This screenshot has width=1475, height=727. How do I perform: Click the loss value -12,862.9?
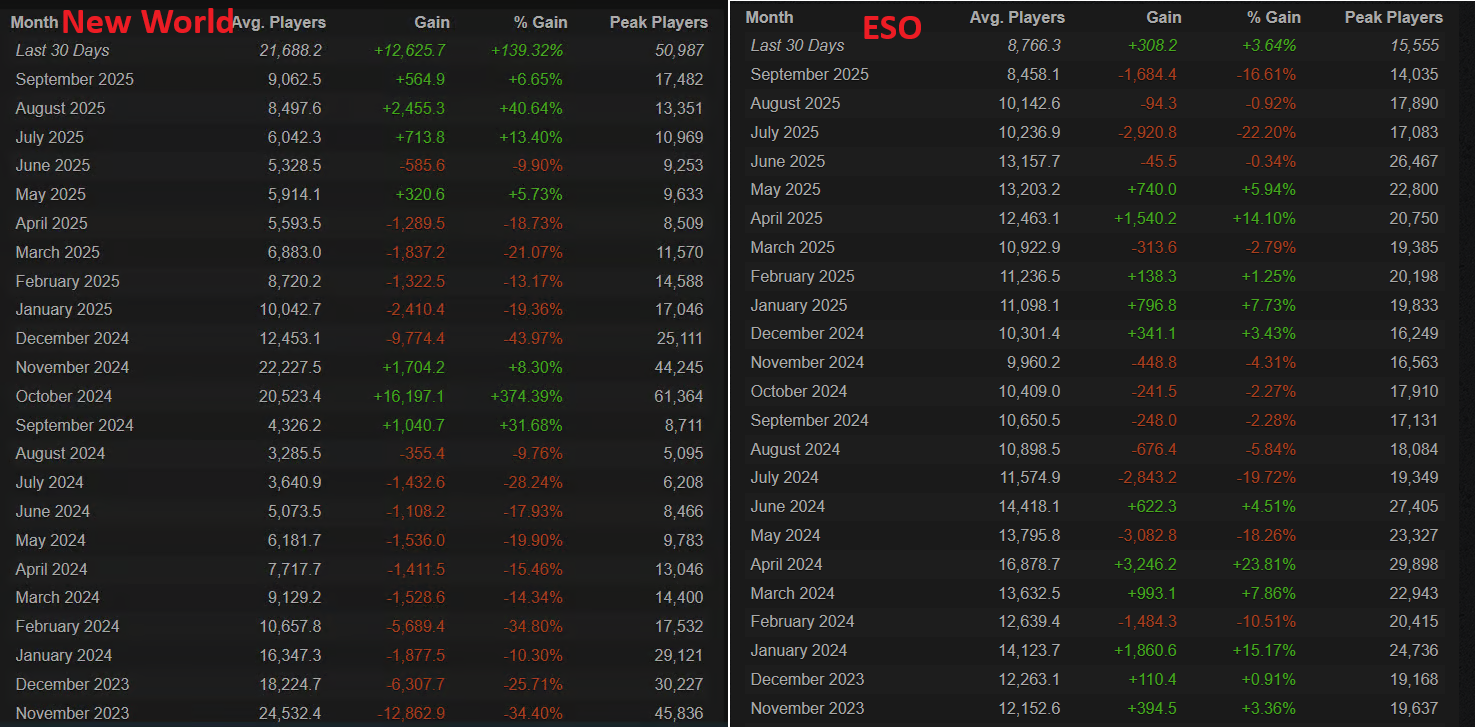coord(411,713)
